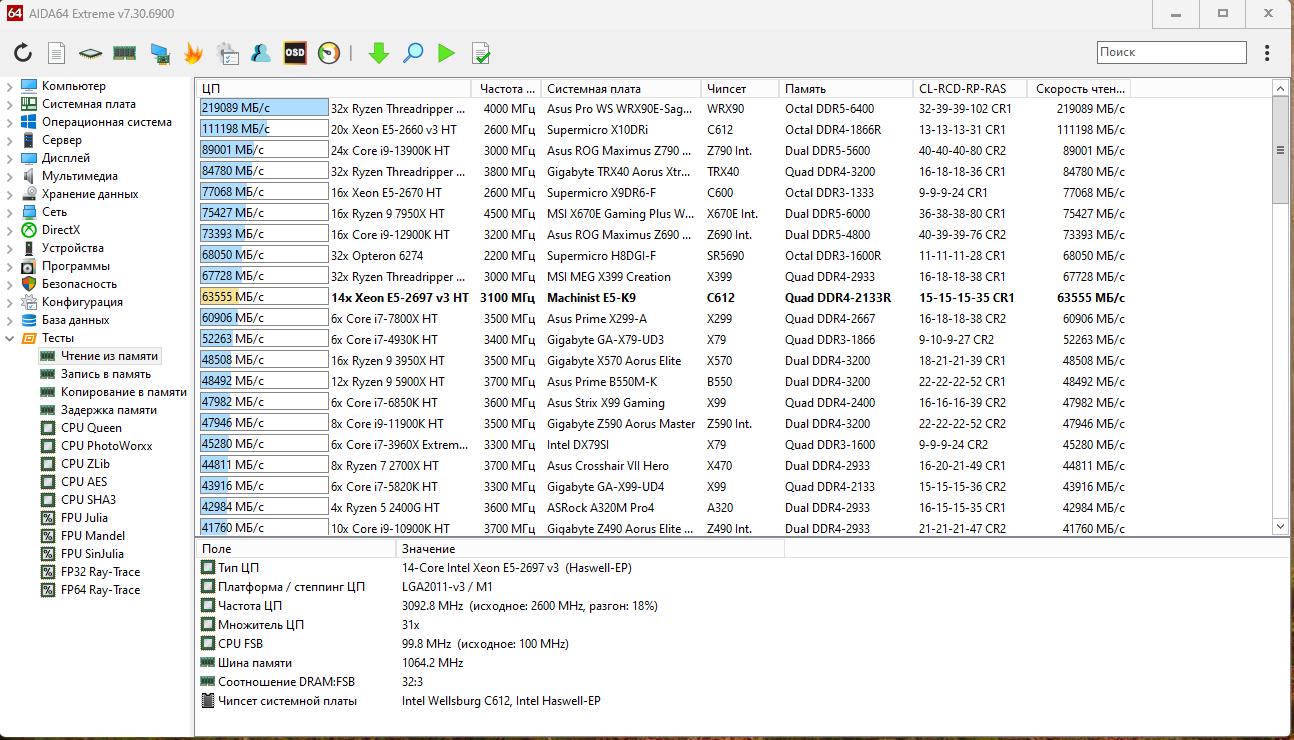This screenshot has width=1294, height=740.
Task: Expand the Мультимедиа tree node
Action: point(10,176)
